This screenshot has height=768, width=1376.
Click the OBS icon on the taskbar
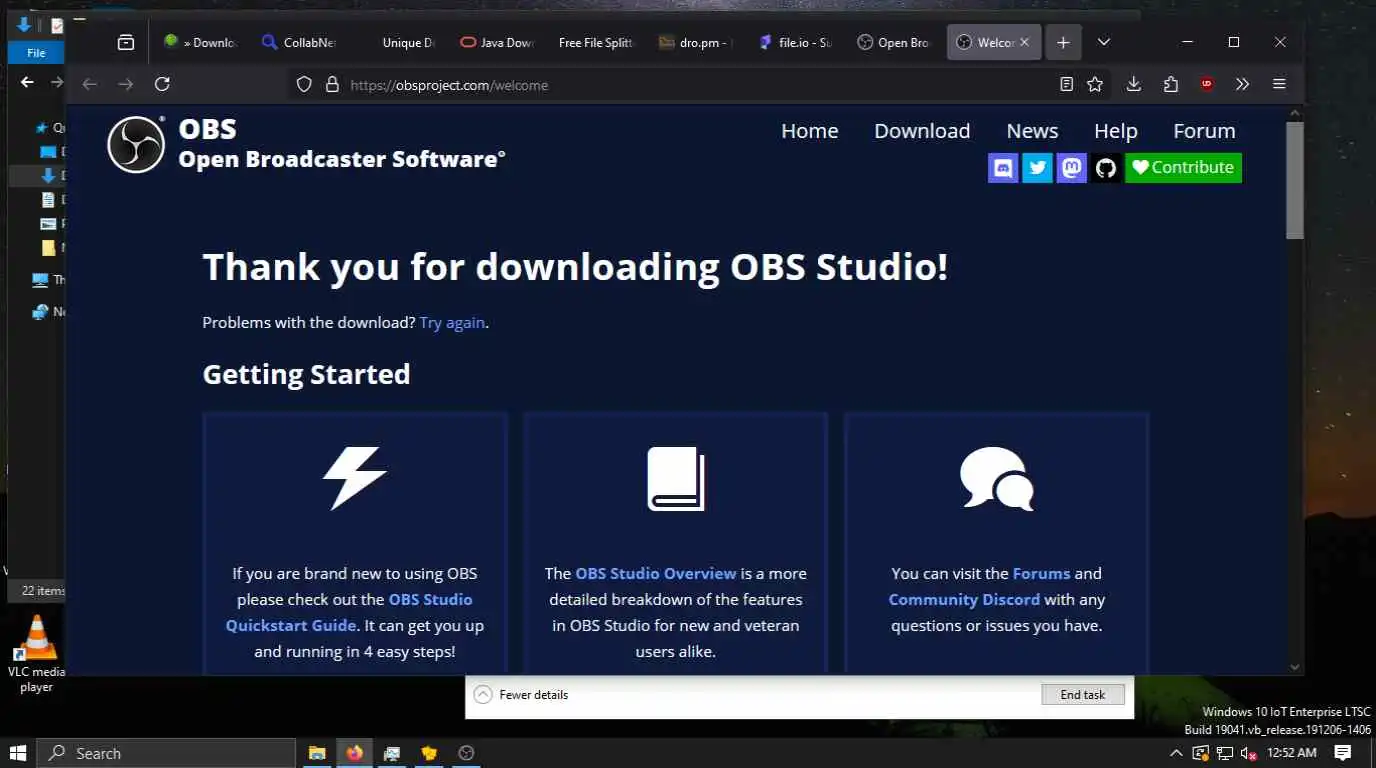pyautogui.click(x=465, y=753)
